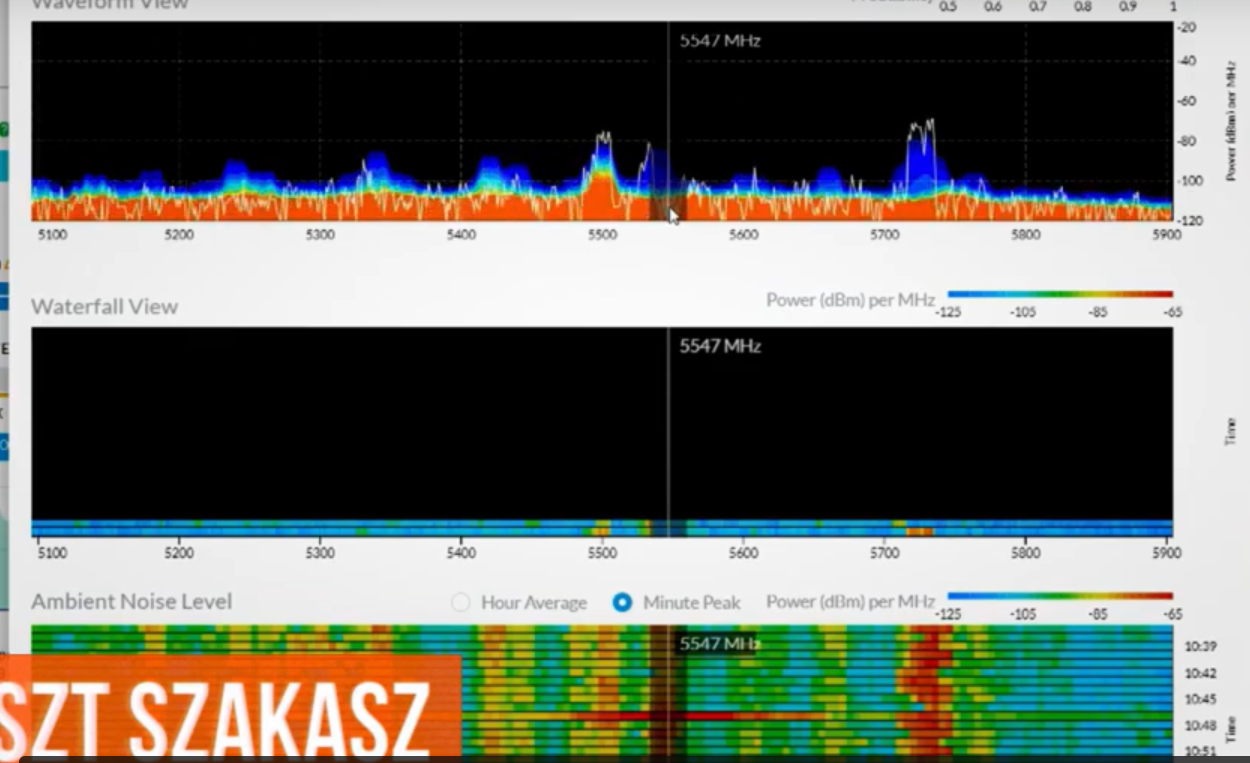This screenshot has height=763, width=1250.
Task: Click 5400 on the Waterfall frequency axis
Action: pos(461,553)
